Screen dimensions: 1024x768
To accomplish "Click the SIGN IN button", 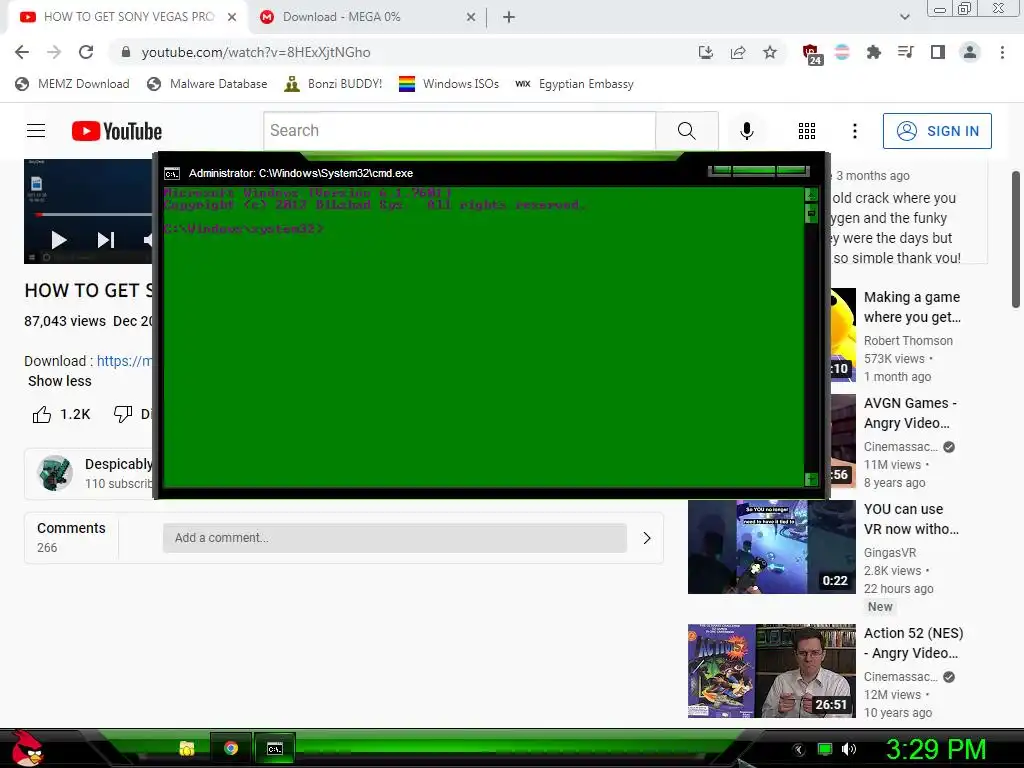I will coord(937,131).
